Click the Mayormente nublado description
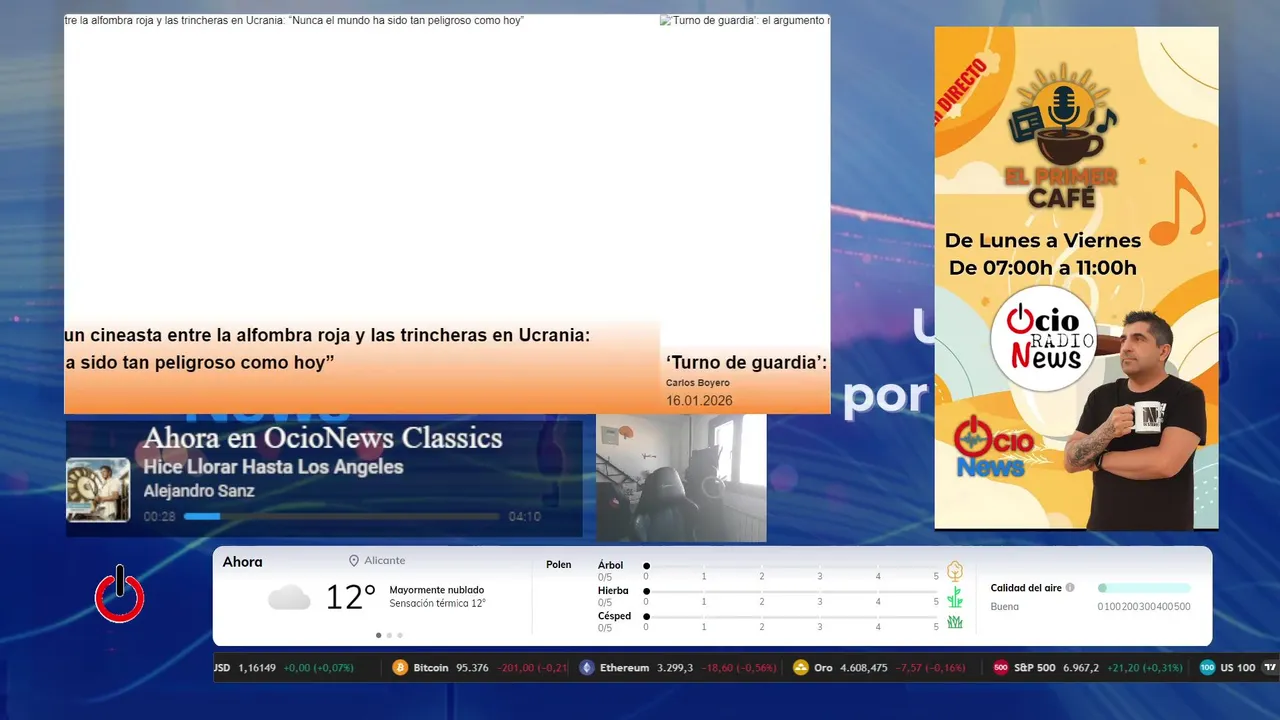The height and width of the screenshot is (720, 1280). click(x=437, y=590)
